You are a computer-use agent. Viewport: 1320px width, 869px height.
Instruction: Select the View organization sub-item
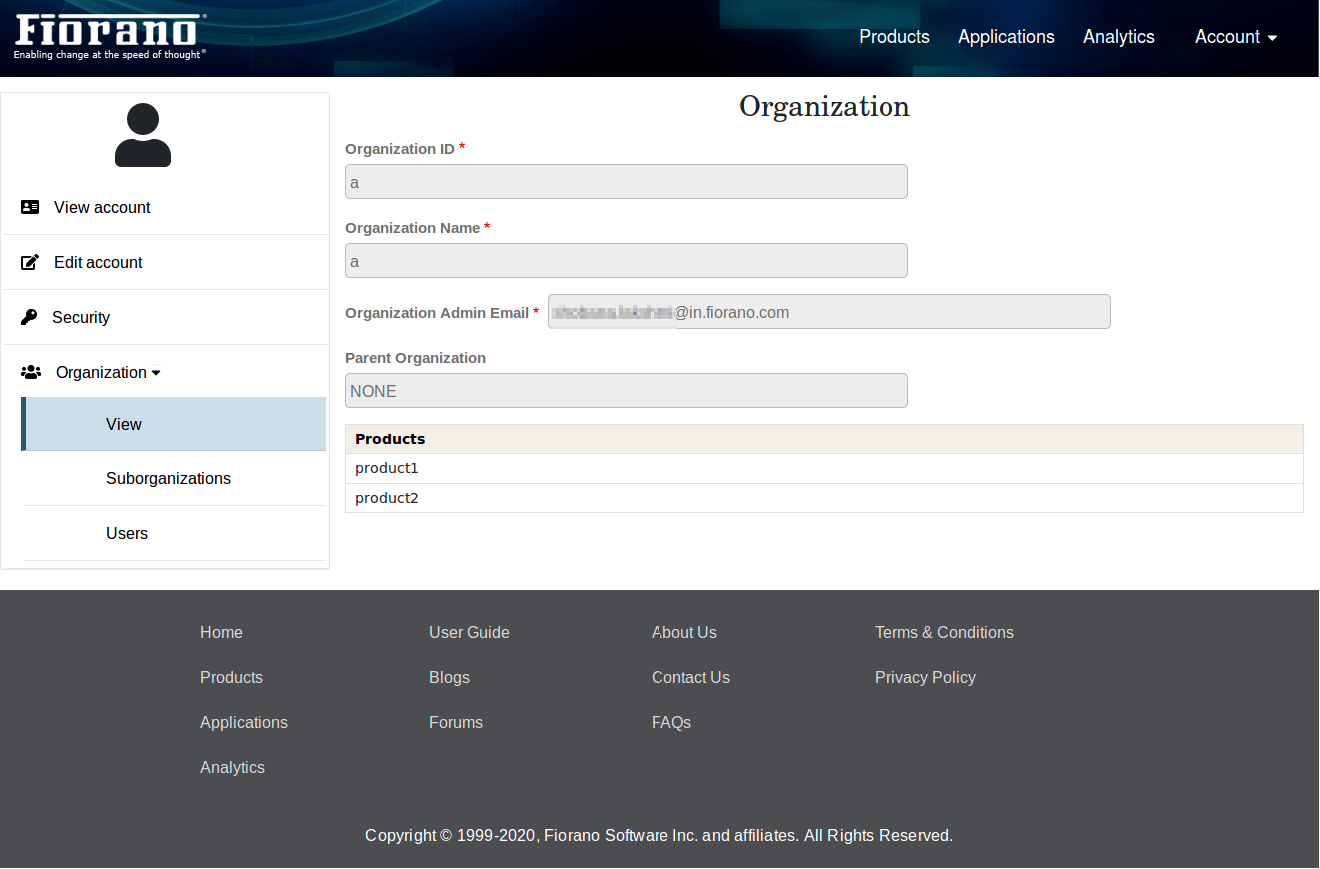pyautogui.click(x=174, y=424)
